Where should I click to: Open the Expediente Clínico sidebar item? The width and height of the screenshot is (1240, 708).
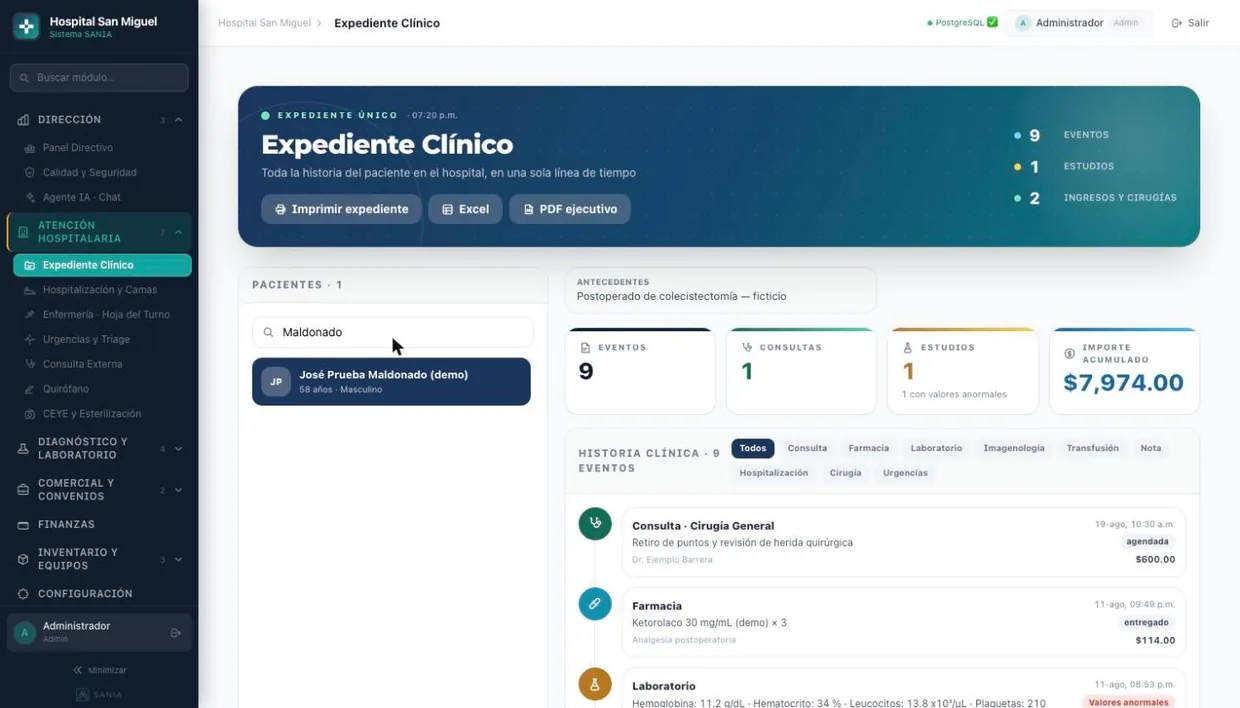[102, 265]
